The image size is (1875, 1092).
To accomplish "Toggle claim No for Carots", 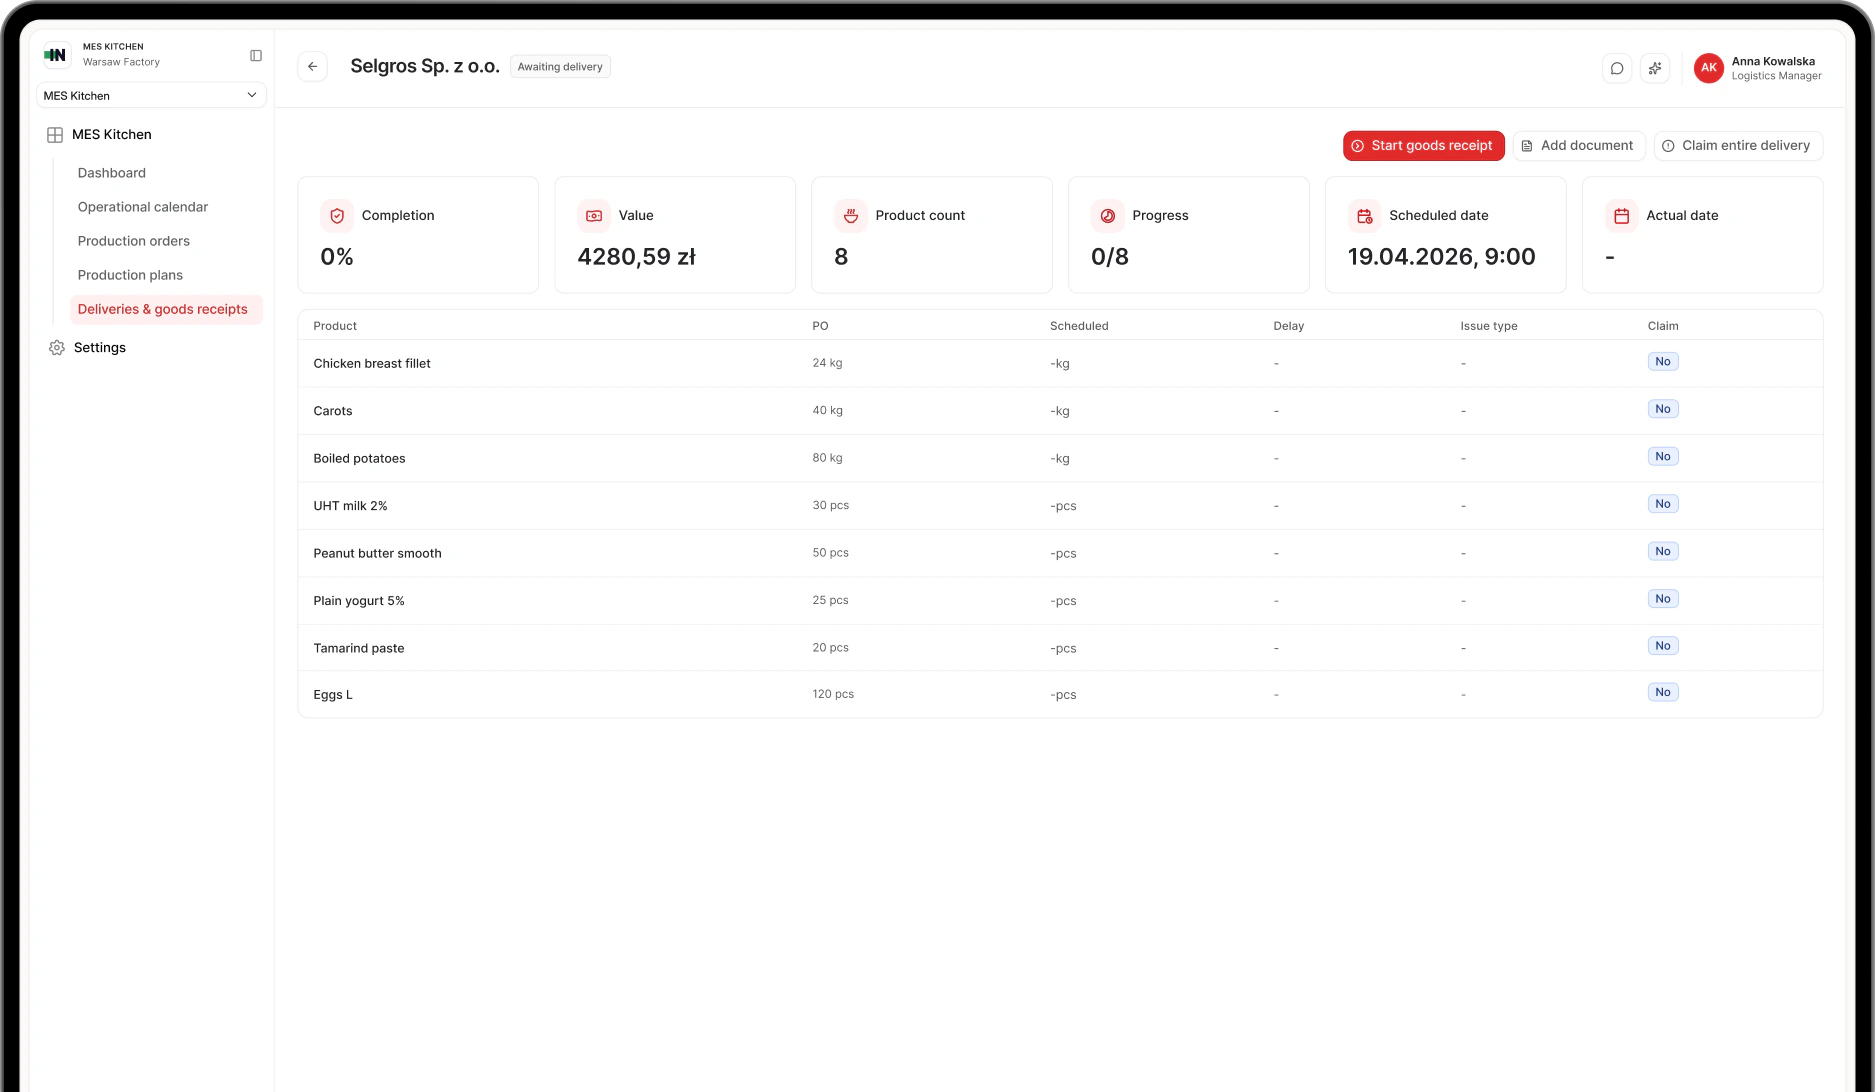I will pyautogui.click(x=1663, y=409).
